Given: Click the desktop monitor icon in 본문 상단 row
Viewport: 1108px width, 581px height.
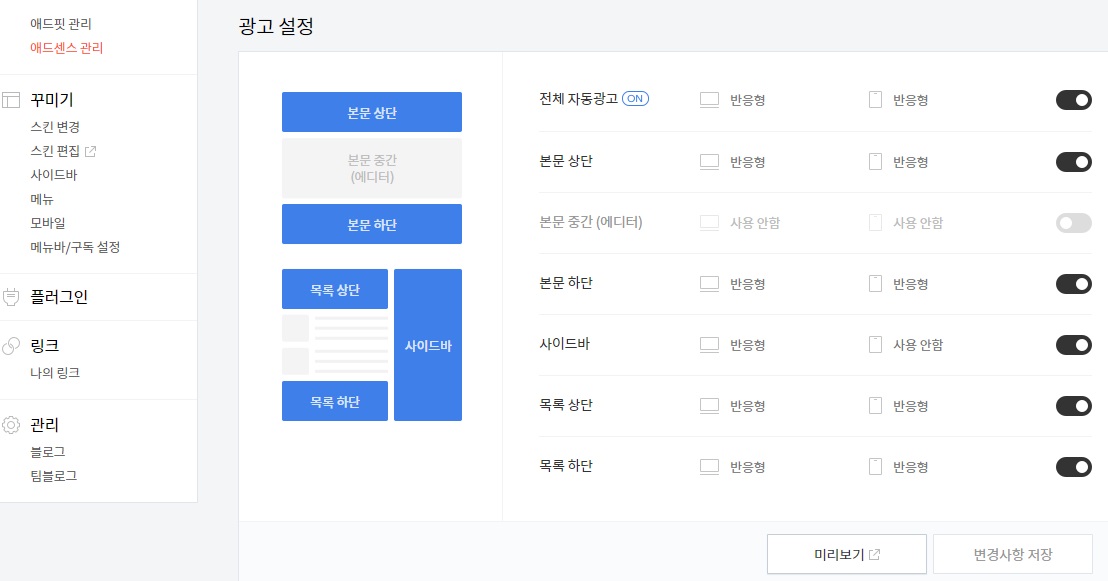Looking at the screenshot, I should 709,162.
